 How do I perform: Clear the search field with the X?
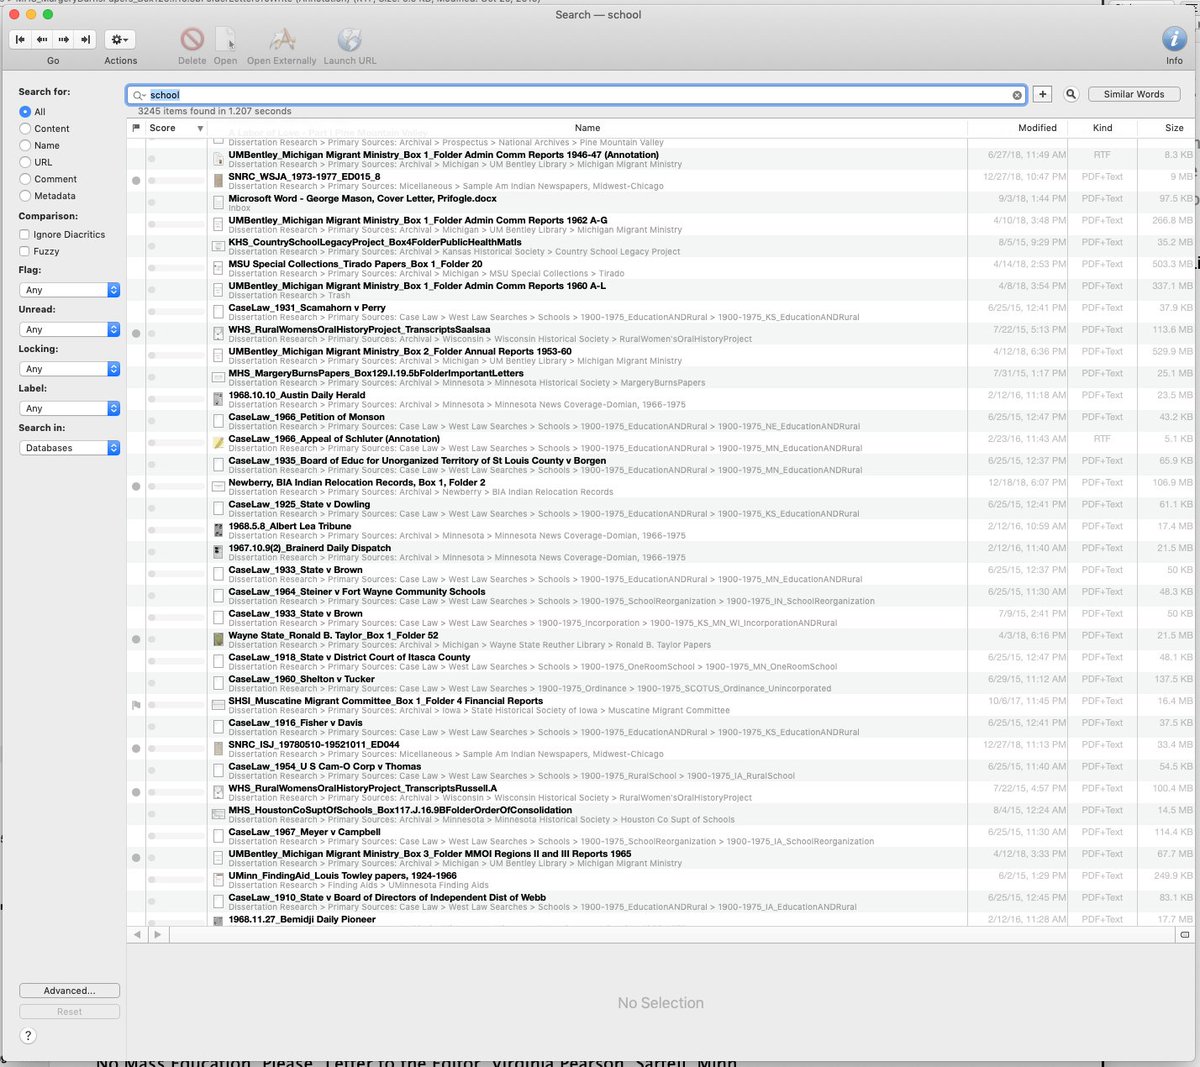point(1017,95)
